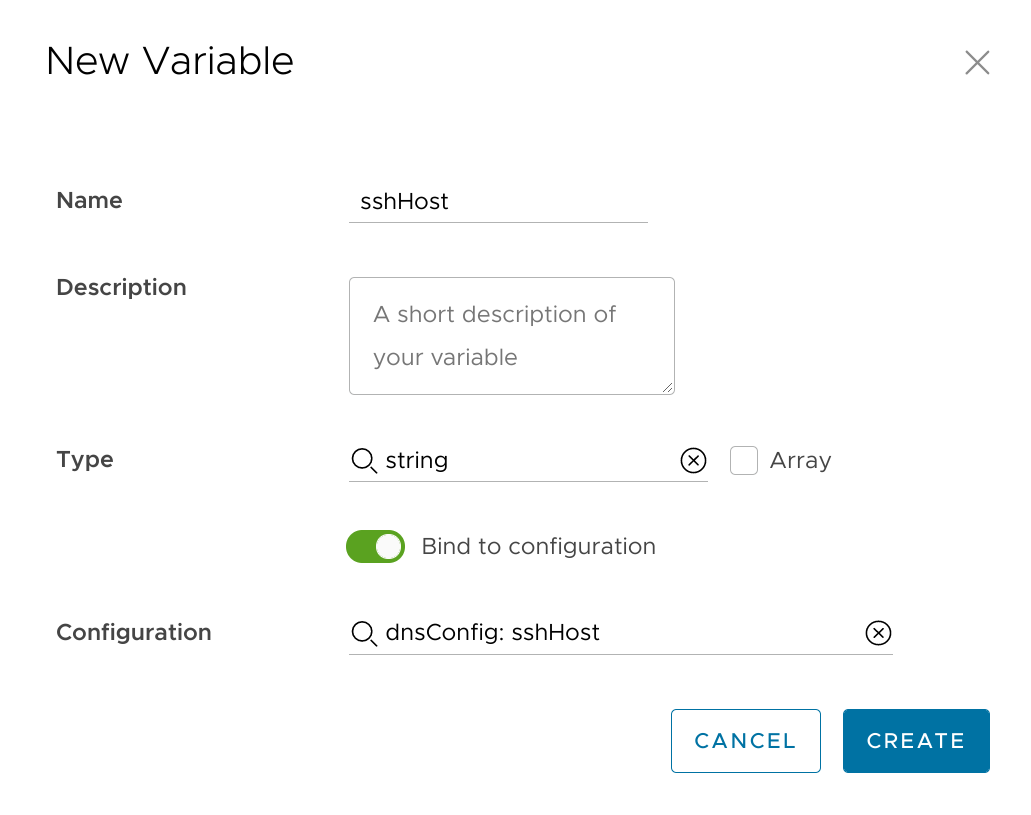Image resolution: width=1031 pixels, height=815 pixels.
Task: Clear the string type selection
Action: click(x=693, y=460)
